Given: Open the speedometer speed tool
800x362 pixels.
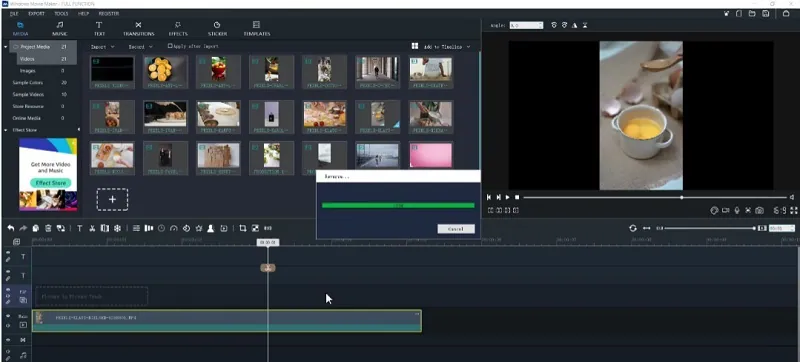Looking at the screenshot, I should 173,228.
